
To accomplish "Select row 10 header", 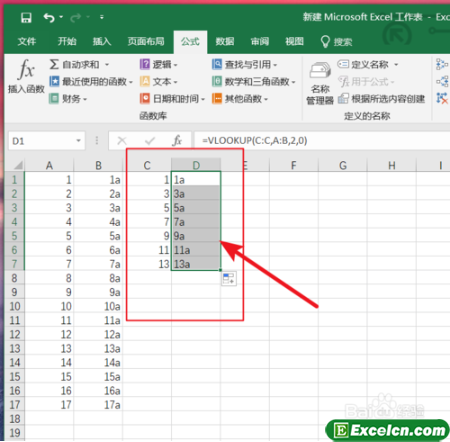I will (15, 306).
